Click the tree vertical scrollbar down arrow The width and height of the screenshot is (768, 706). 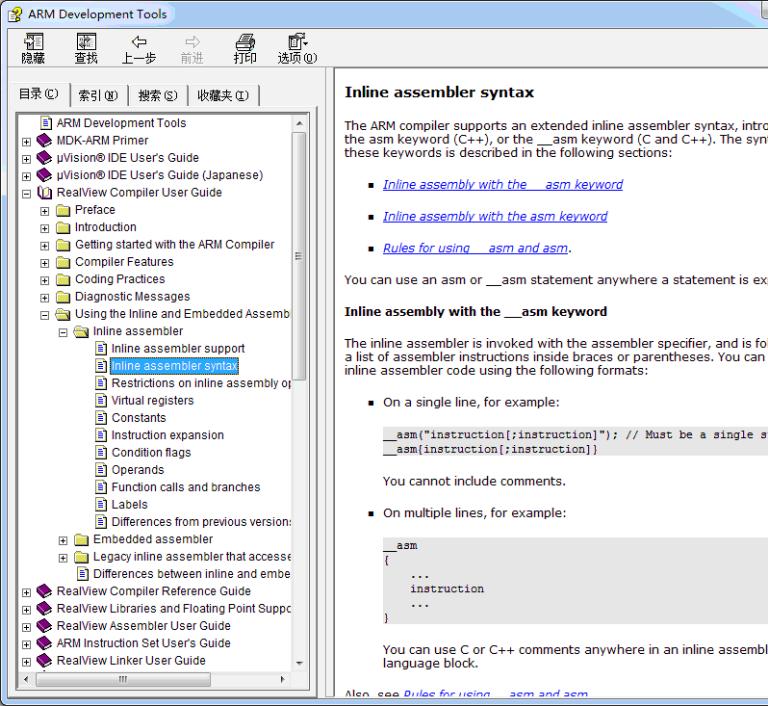click(299, 663)
